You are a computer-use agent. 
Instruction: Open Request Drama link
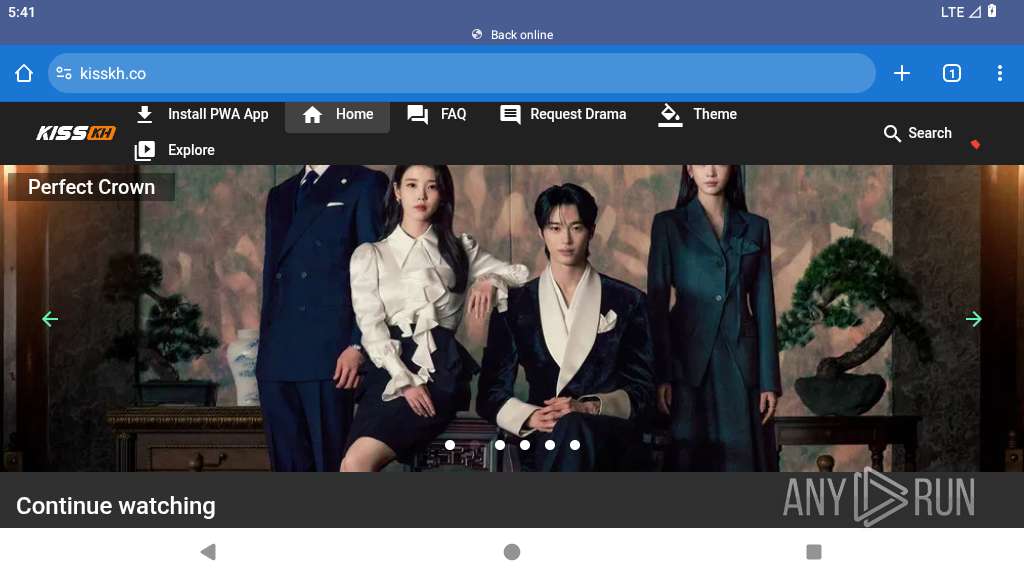[x=578, y=114]
